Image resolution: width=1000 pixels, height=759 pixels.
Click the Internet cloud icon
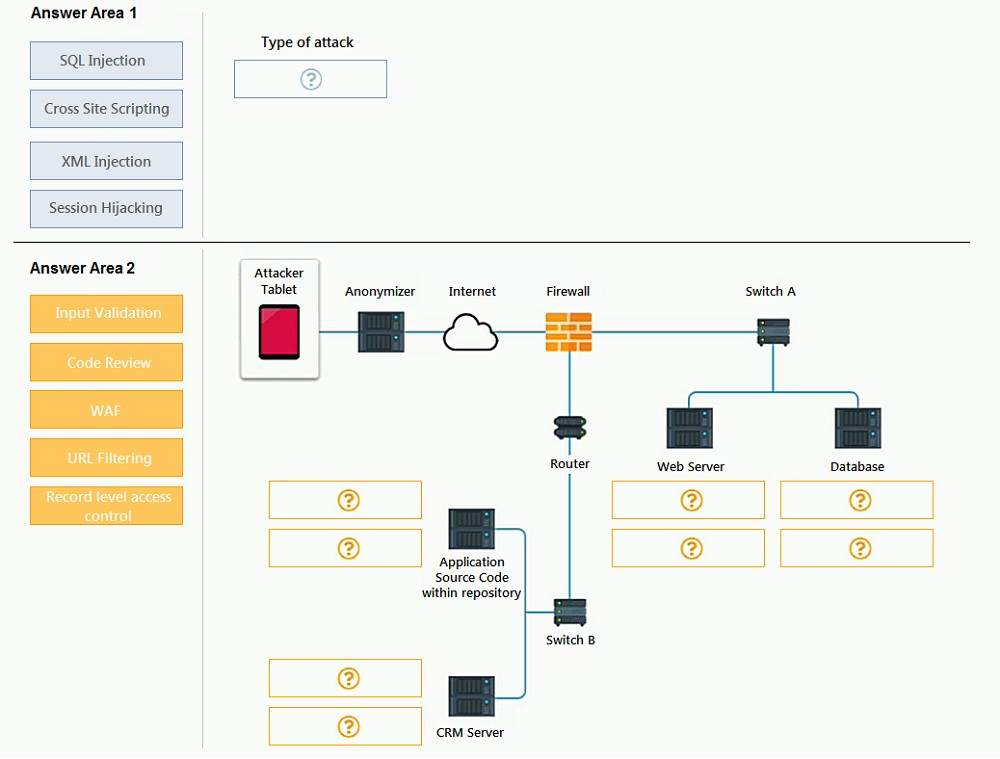[471, 332]
